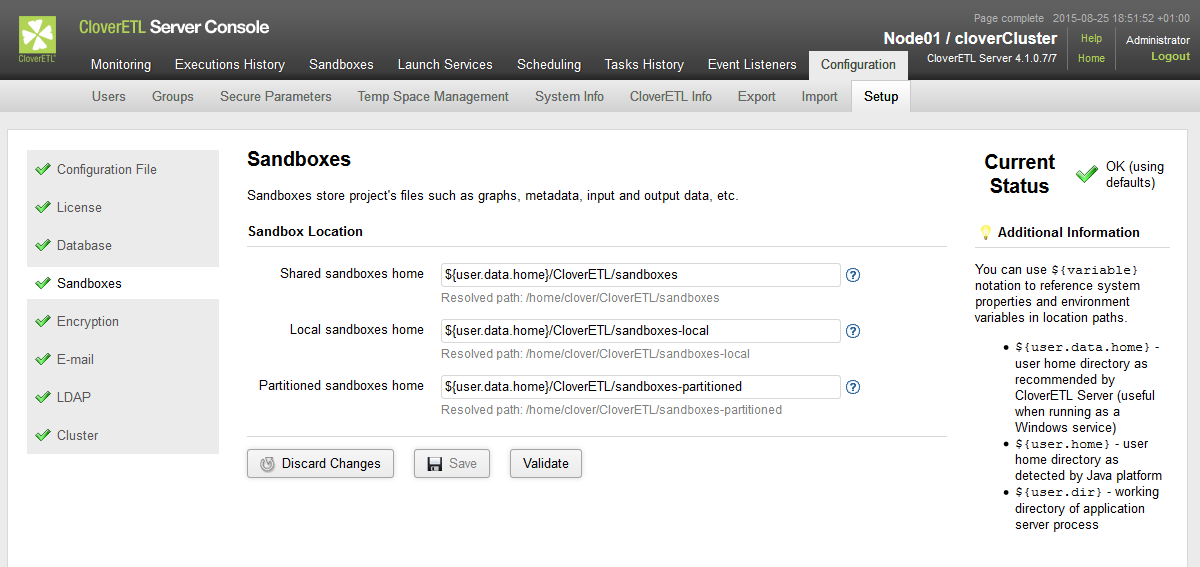
Task: Click the Validate button
Action: tap(546, 464)
